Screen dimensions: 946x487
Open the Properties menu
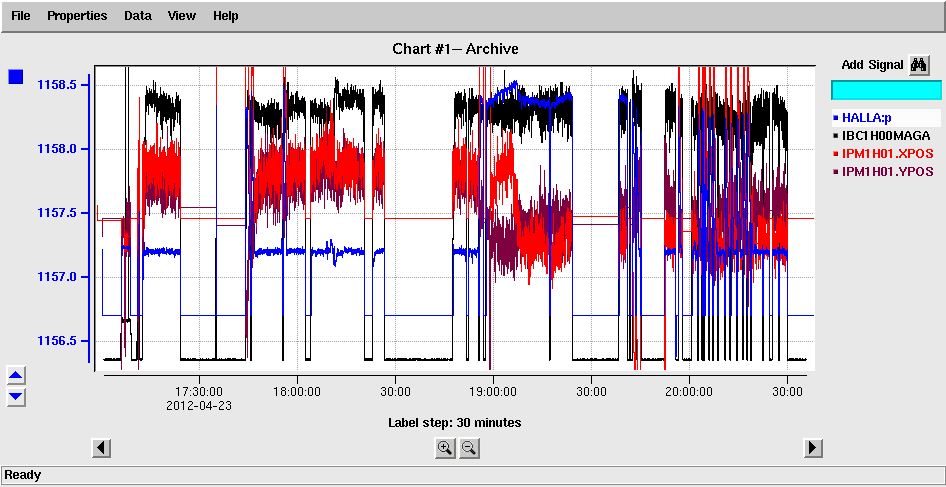[77, 16]
